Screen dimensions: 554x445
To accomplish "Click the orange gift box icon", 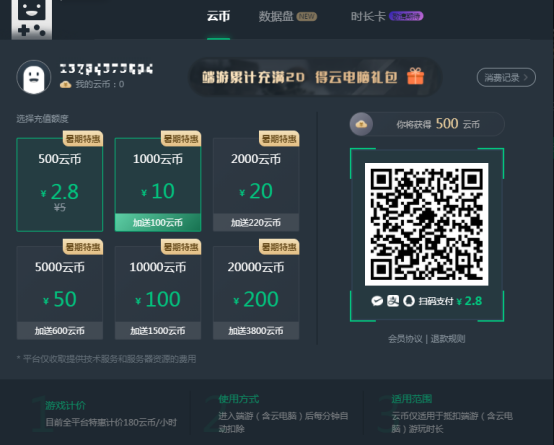I will coord(416,76).
